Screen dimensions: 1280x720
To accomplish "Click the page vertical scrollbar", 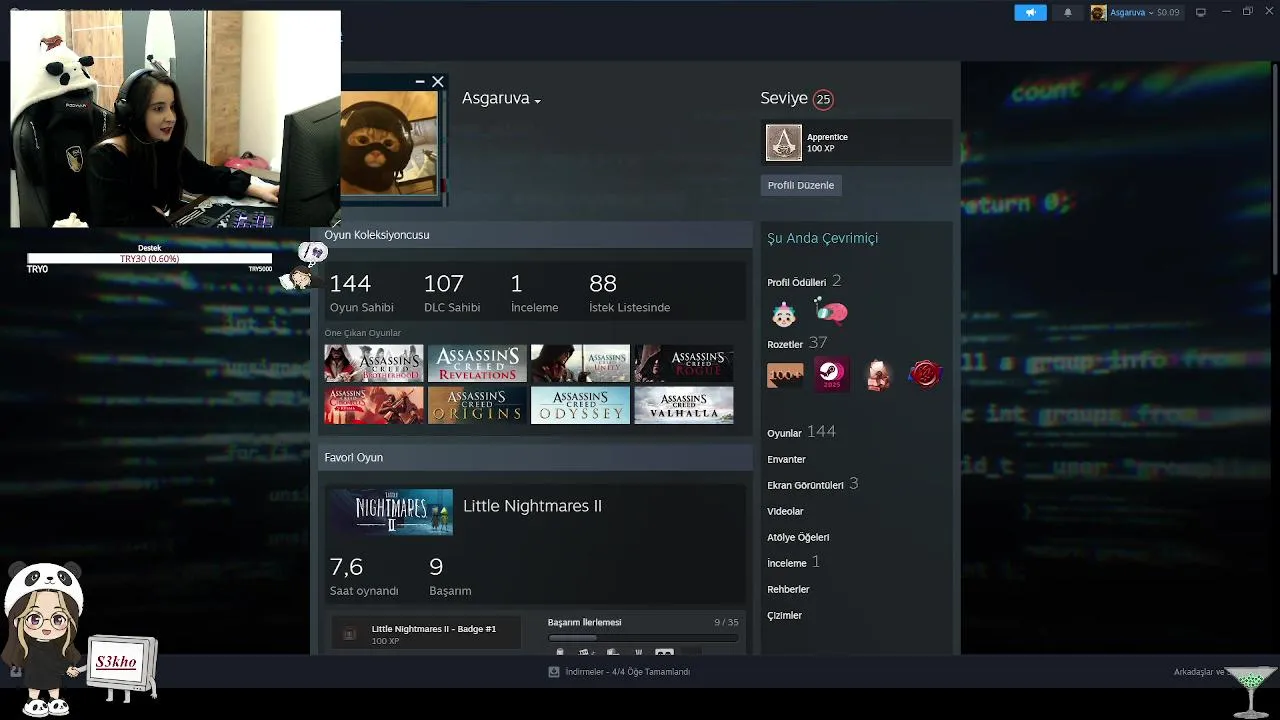I will point(1274,170).
